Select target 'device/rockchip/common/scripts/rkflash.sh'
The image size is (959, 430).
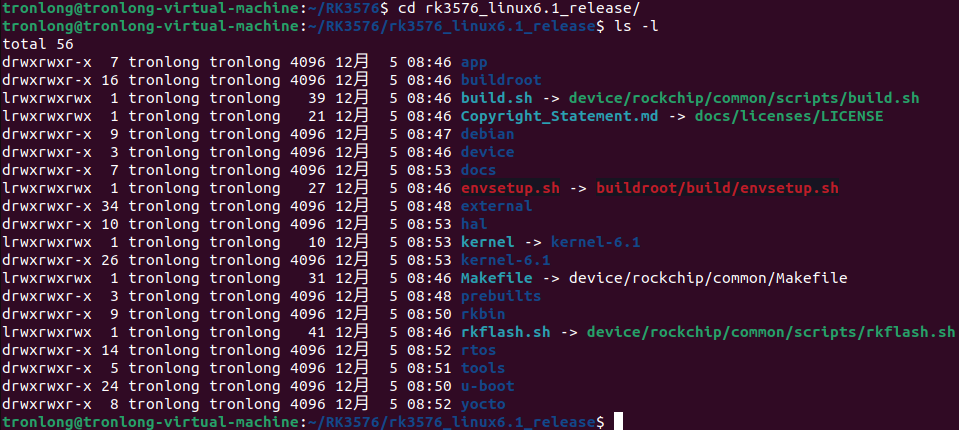click(x=771, y=332)
